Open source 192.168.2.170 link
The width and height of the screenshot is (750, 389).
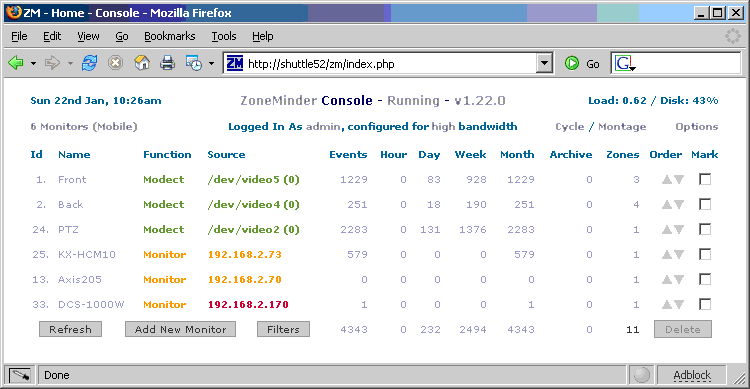coord(248,304)
